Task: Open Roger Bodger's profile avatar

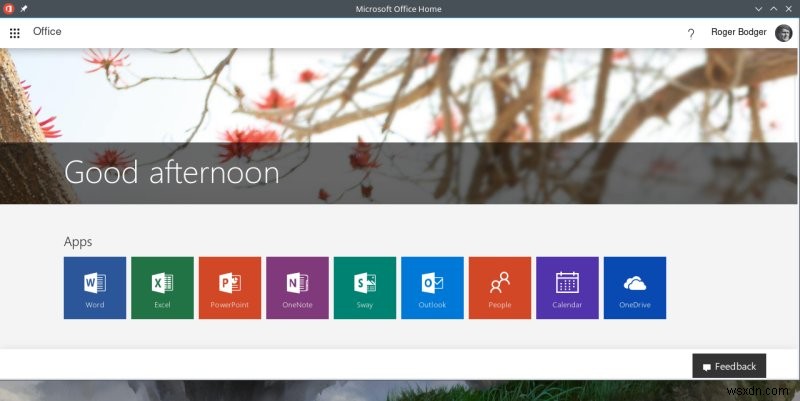Action: click(784, 33)
